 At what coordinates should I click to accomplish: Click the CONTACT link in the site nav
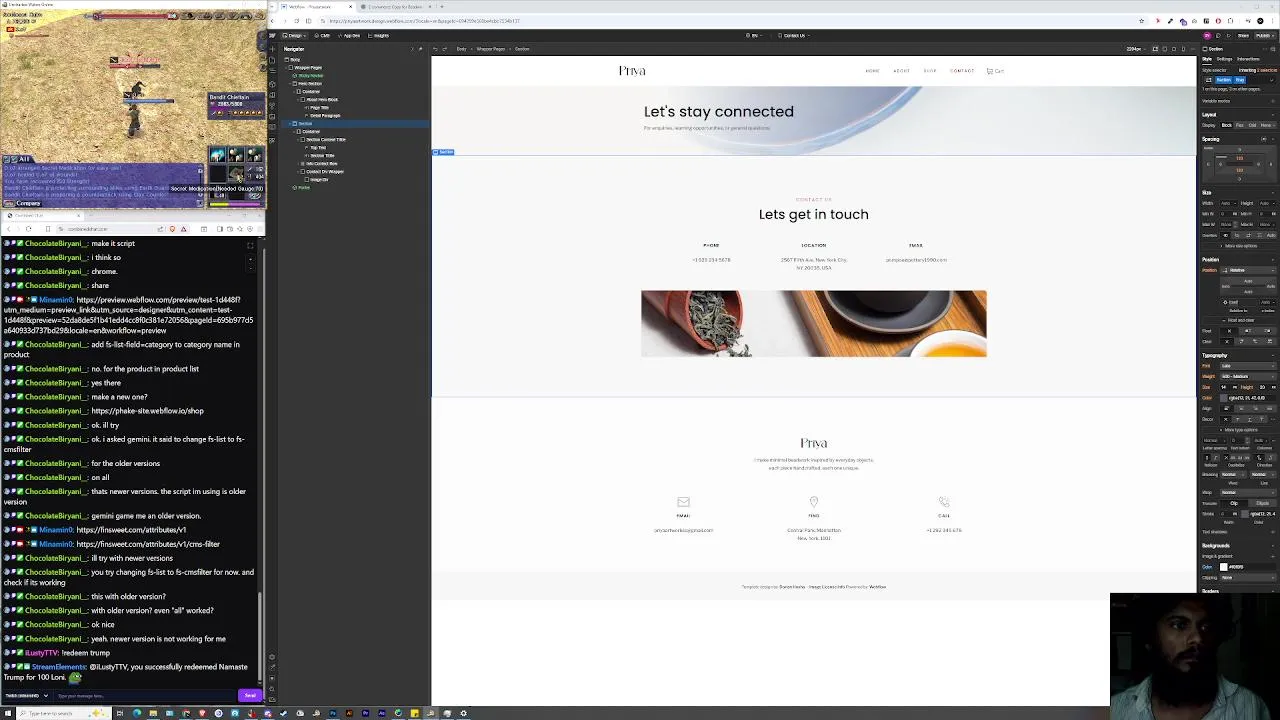click(x=962, y=71)
